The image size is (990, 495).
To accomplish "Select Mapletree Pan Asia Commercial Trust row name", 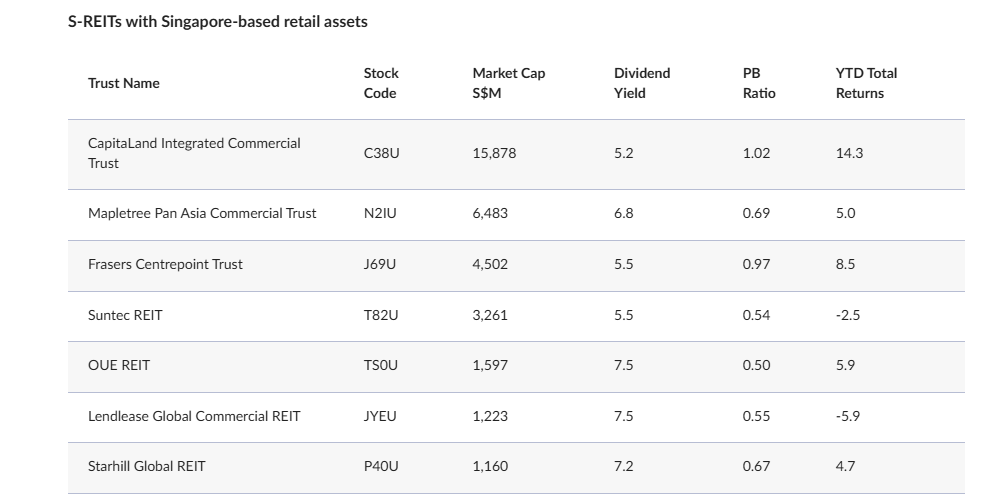I will (x=202, y=213).
